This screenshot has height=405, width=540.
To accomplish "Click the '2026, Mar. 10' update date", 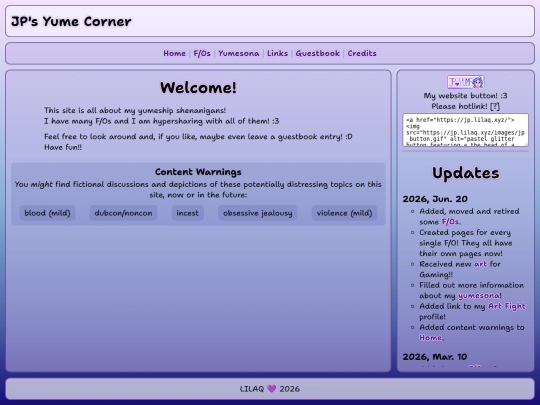I will 435,357.
